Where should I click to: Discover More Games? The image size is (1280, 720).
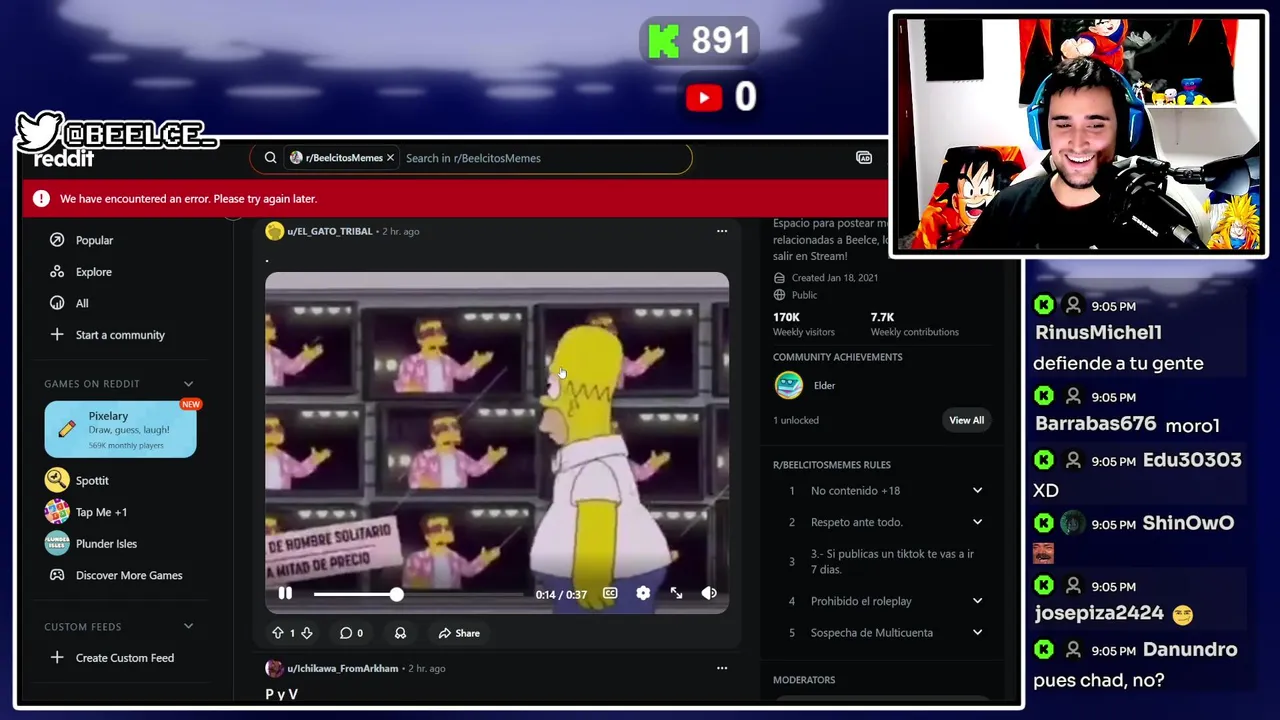(129, 575)
